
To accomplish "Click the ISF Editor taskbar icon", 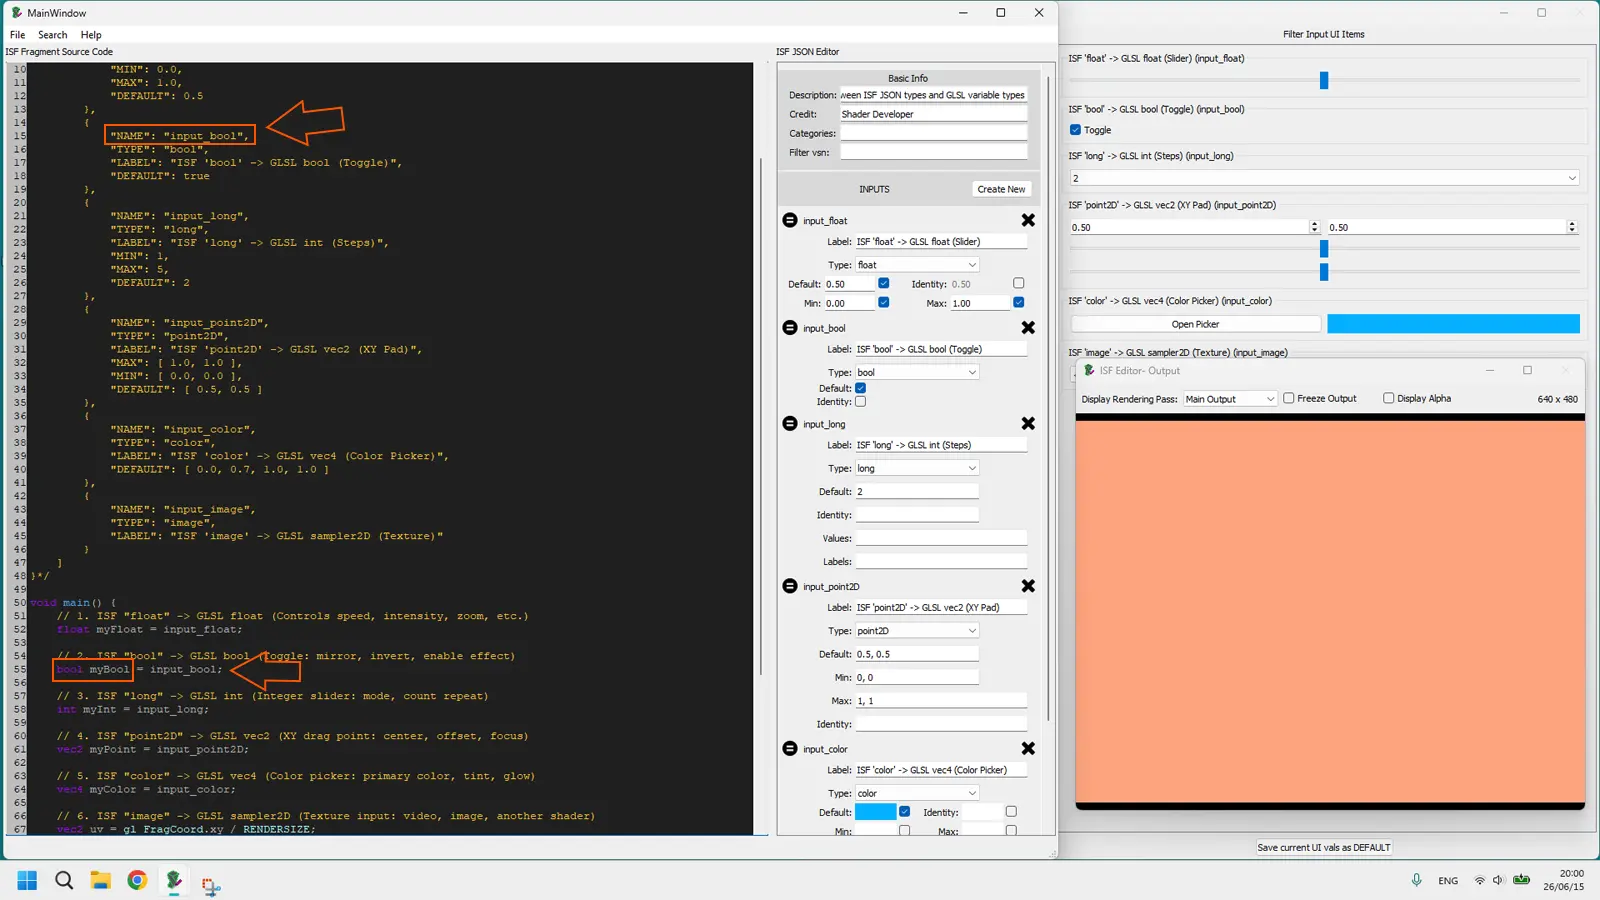I will click(174, 880).
